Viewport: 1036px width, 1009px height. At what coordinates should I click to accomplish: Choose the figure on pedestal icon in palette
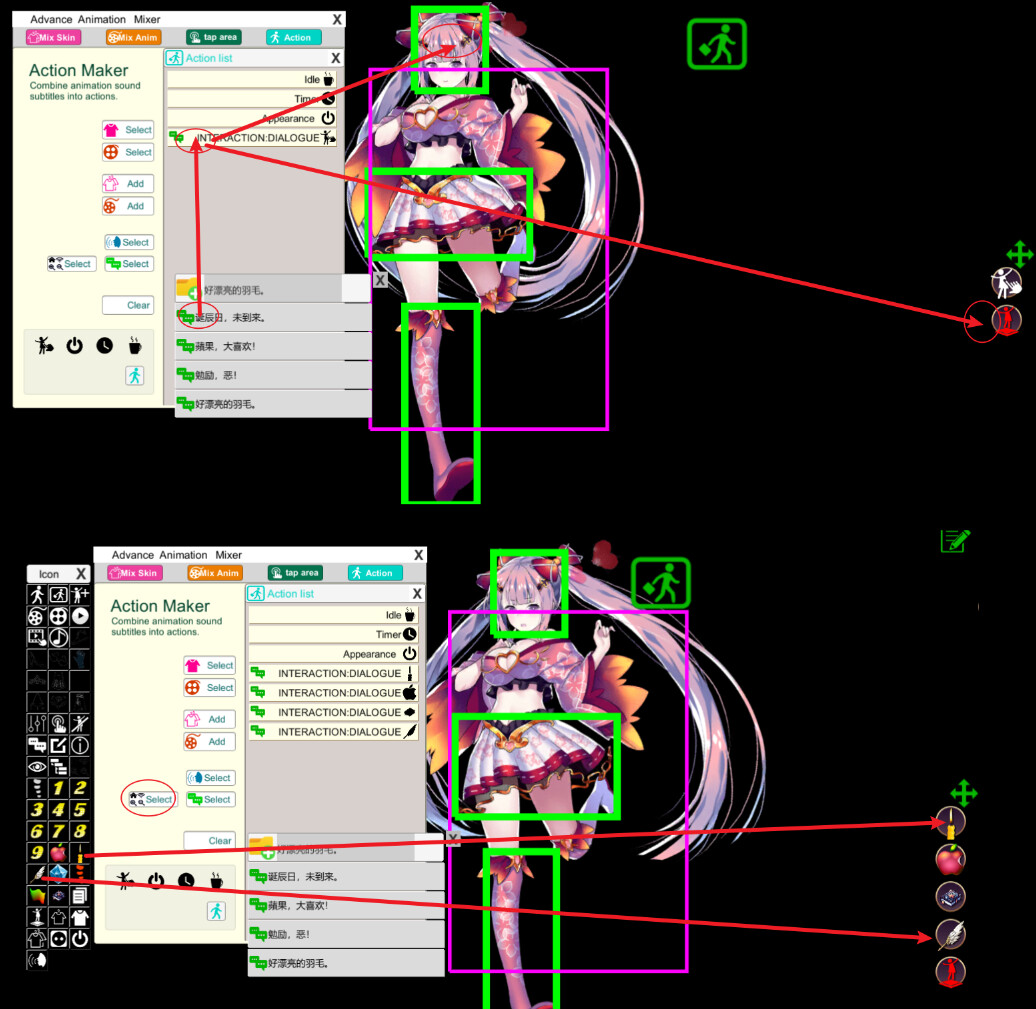(x=37, y=917)
